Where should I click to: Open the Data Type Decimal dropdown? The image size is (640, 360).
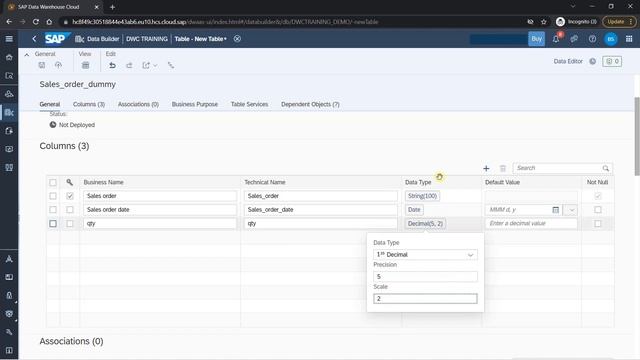[x=425, y=255]
